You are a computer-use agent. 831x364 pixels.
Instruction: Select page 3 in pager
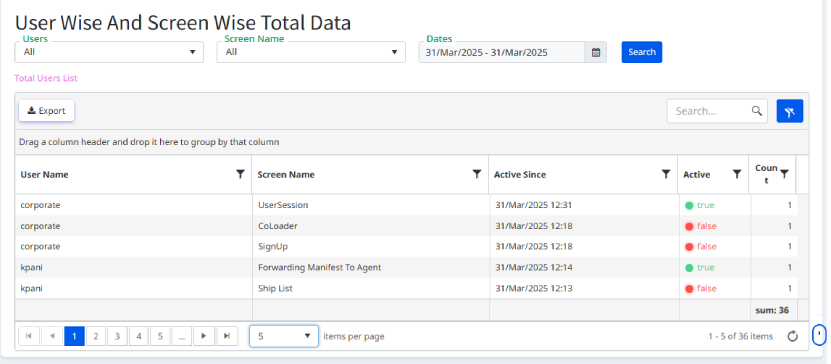[x=117, y=336]
